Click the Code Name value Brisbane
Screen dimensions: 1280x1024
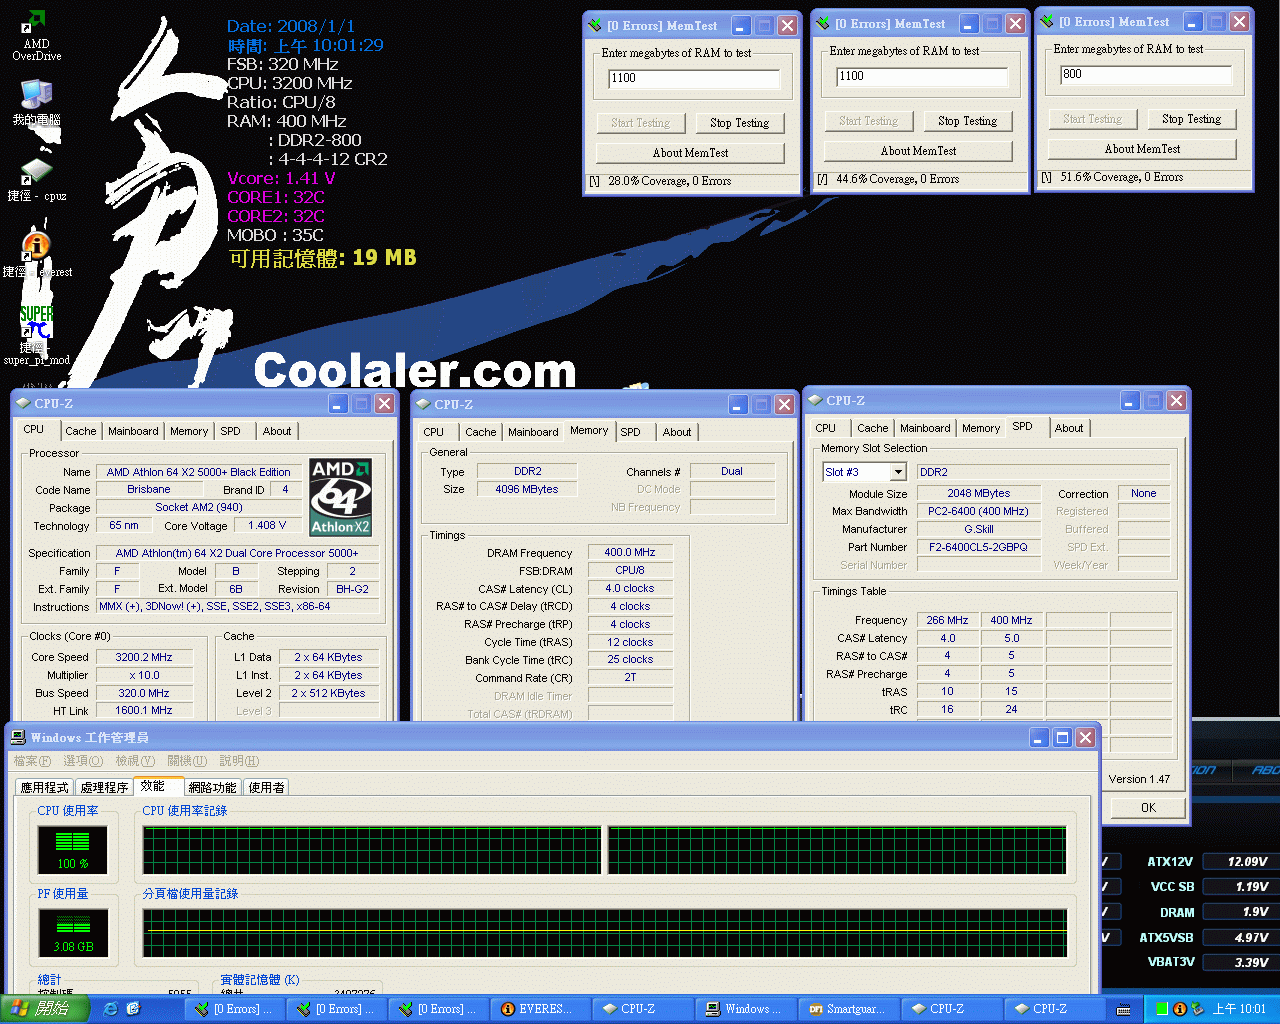click(149, 489)
